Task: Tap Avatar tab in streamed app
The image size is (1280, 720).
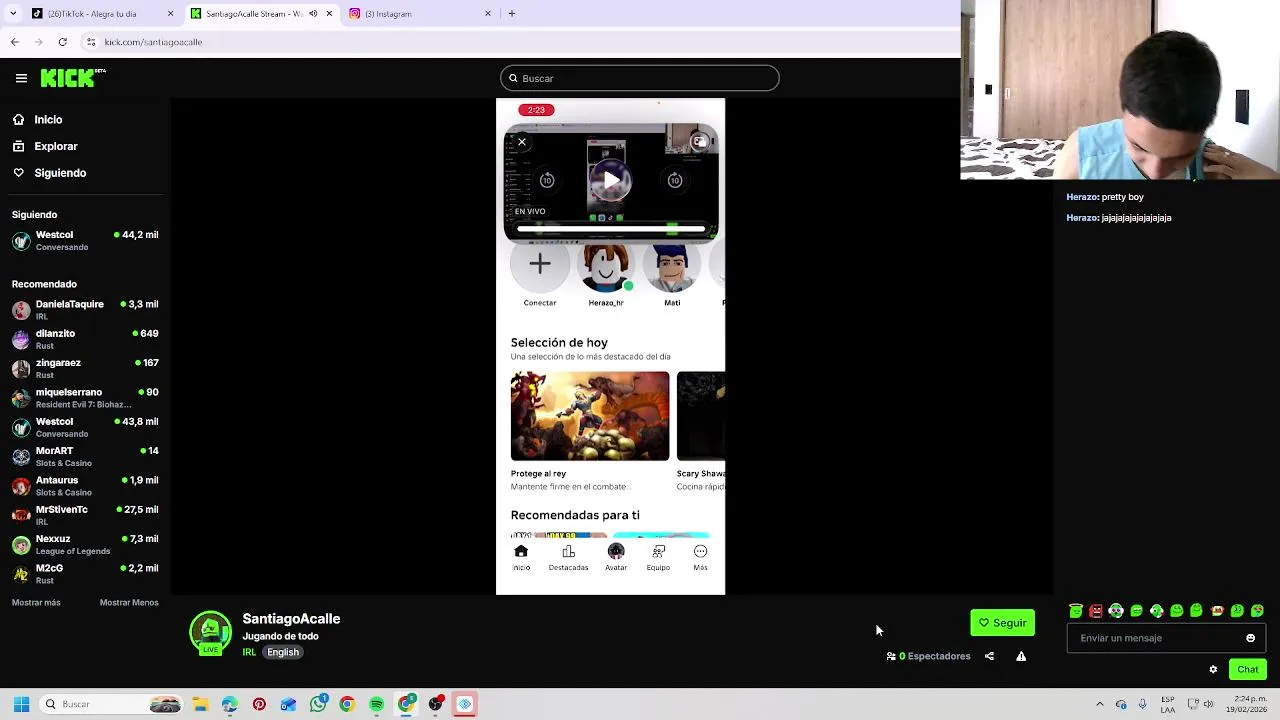Action: (616, 558)
